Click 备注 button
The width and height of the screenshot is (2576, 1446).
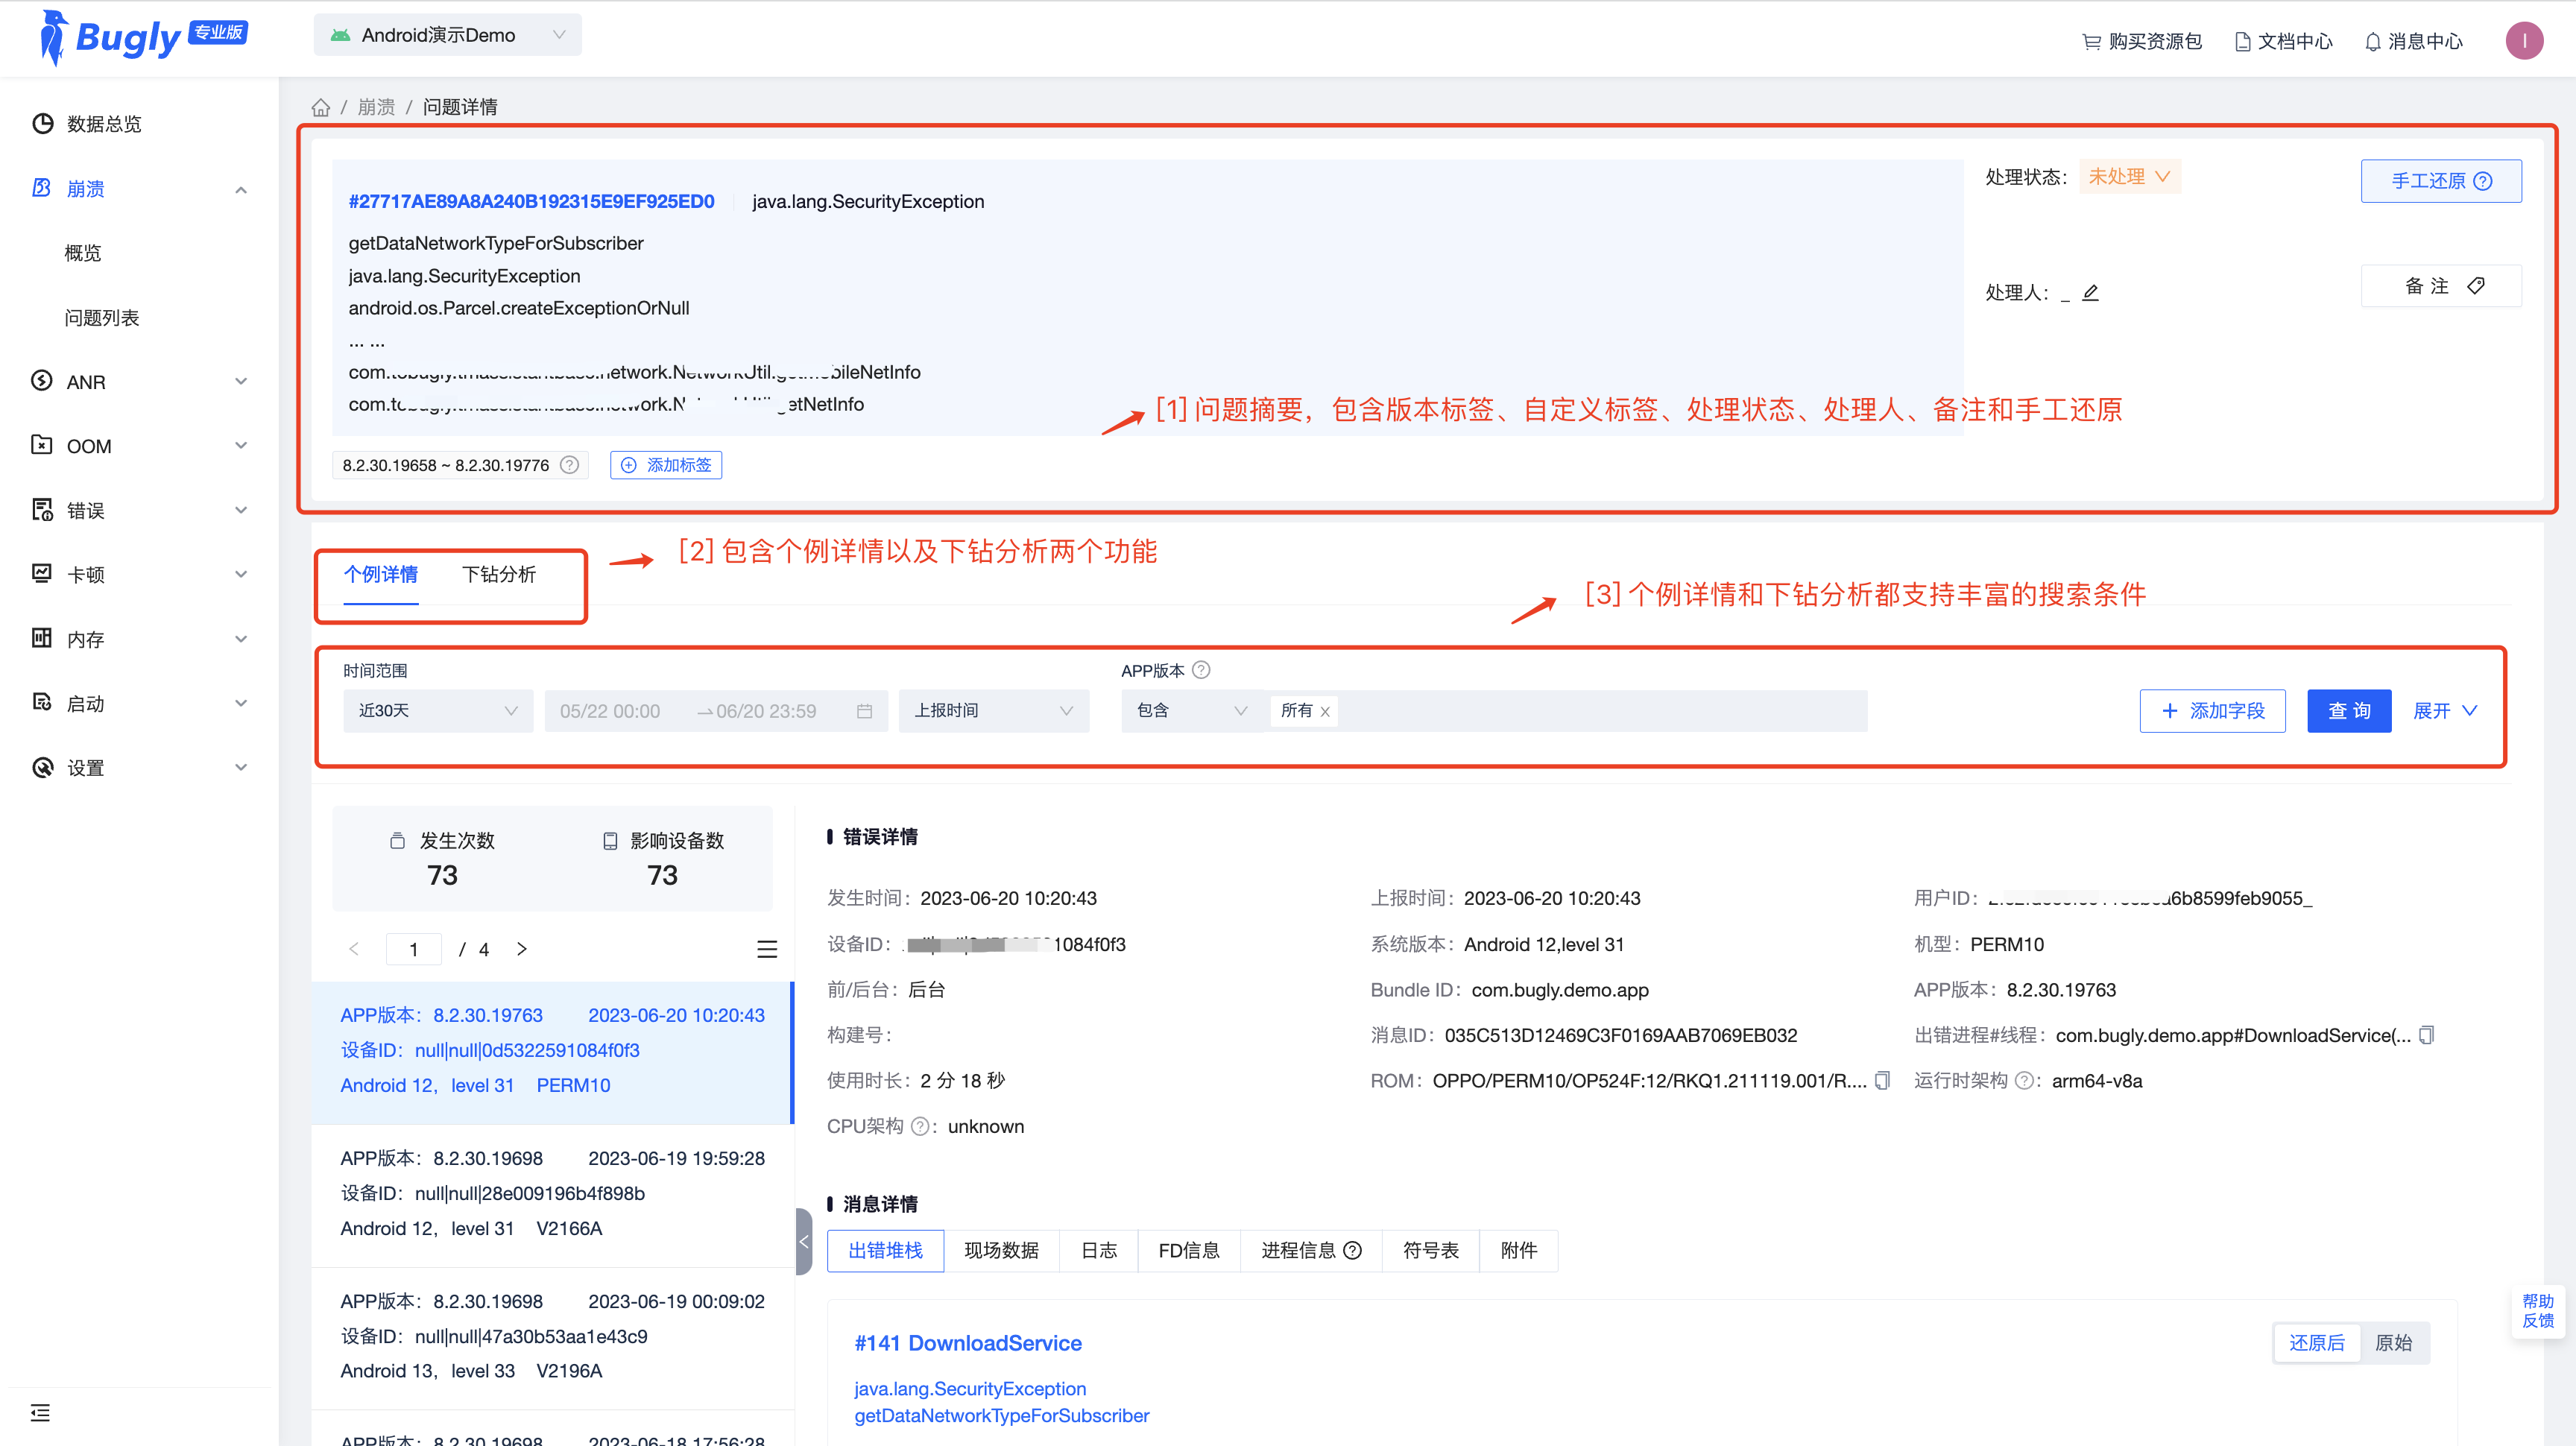2441,286
